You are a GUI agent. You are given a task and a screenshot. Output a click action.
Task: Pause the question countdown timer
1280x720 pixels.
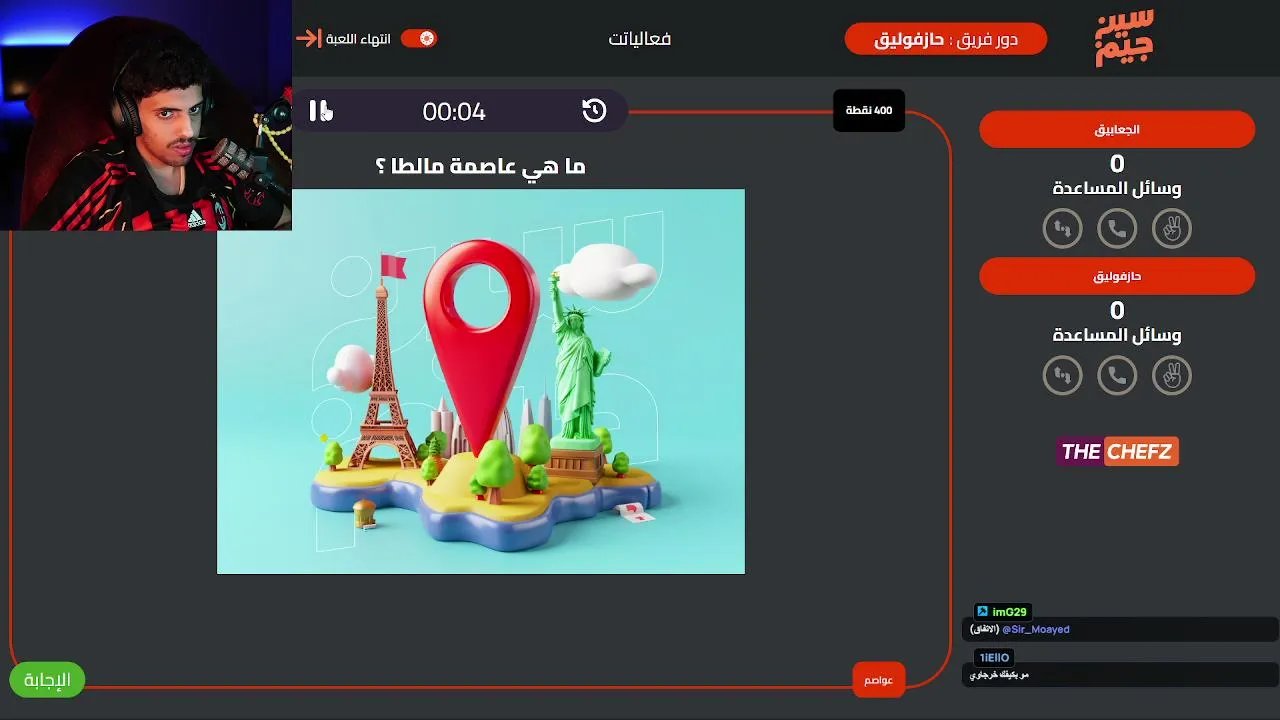click(x=319, y=111)
